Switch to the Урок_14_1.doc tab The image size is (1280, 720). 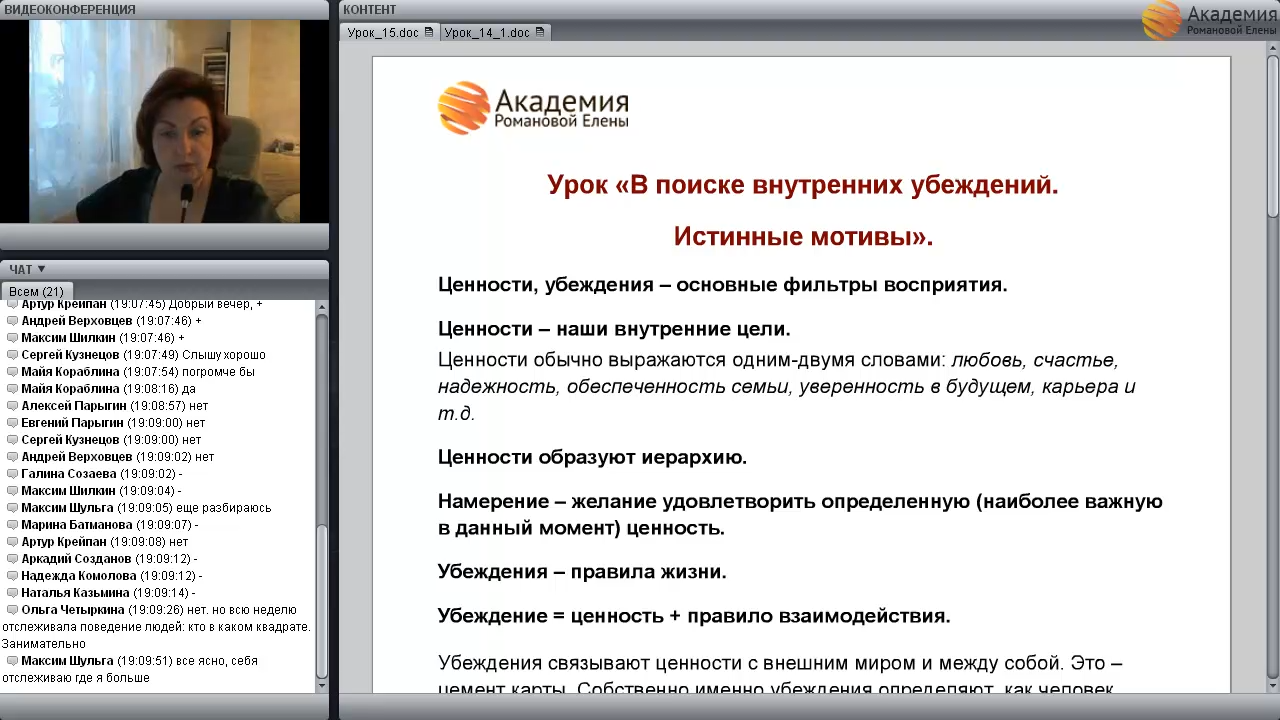[x=494, y=32]
